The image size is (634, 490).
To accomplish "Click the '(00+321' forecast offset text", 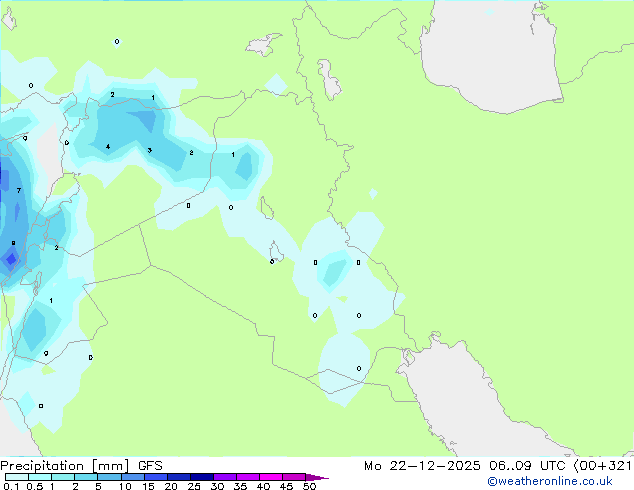I will (x=602, y=466).
